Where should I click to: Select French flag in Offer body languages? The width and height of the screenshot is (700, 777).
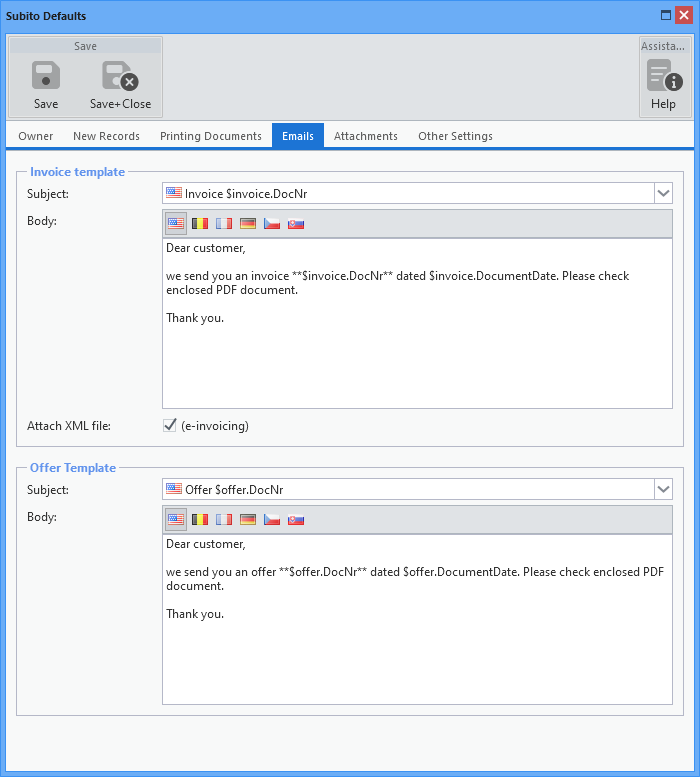(224, 519)
